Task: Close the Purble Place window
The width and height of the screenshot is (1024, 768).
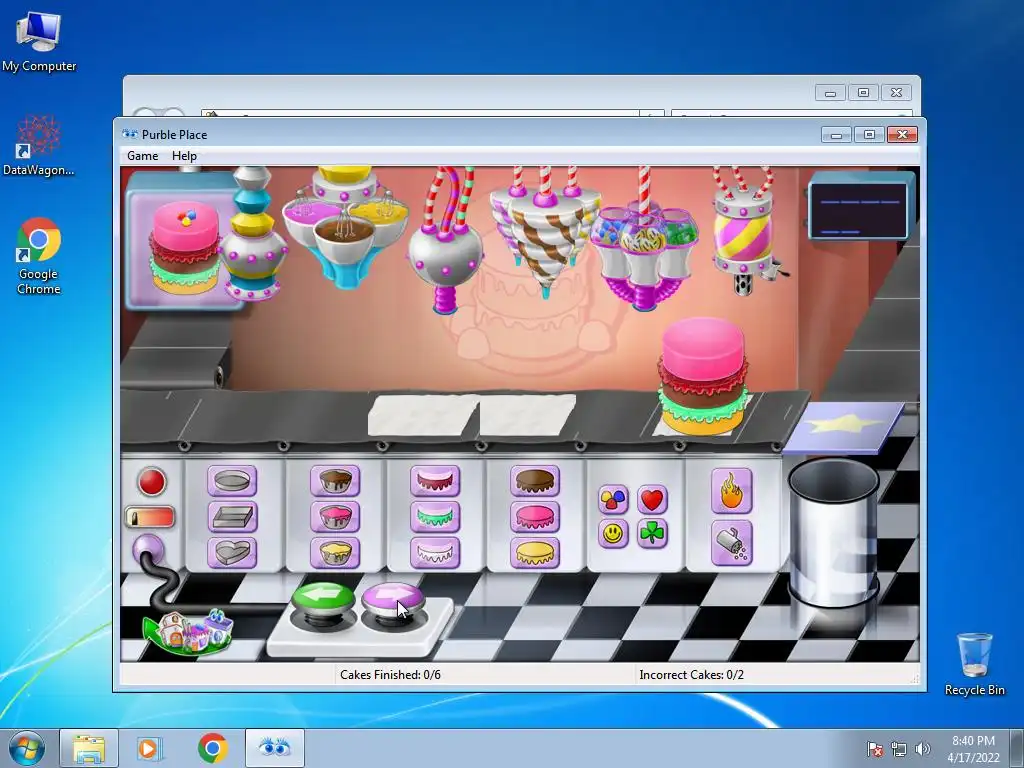Action: pos(903,135)
